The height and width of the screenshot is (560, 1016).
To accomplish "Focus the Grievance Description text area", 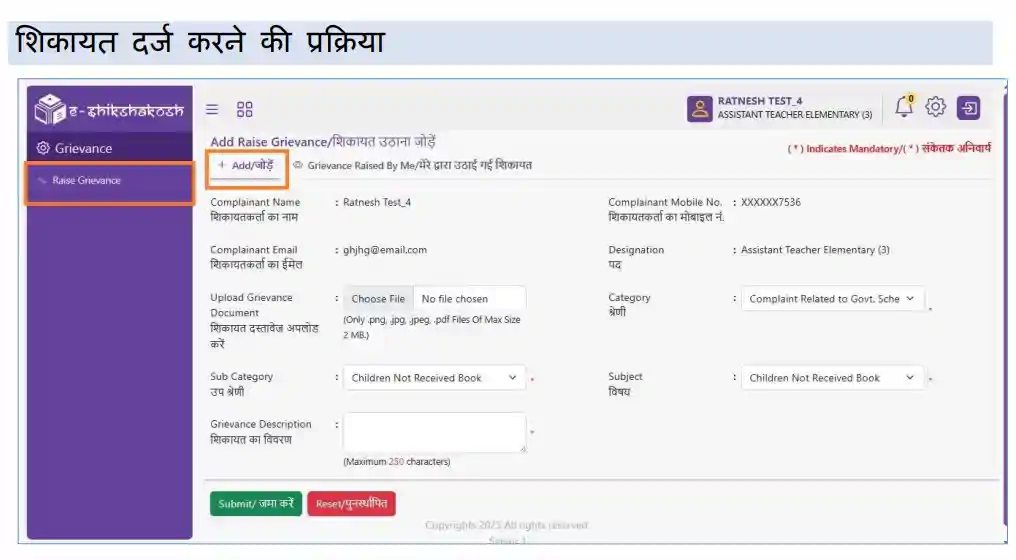I will [x=434, y=432].
